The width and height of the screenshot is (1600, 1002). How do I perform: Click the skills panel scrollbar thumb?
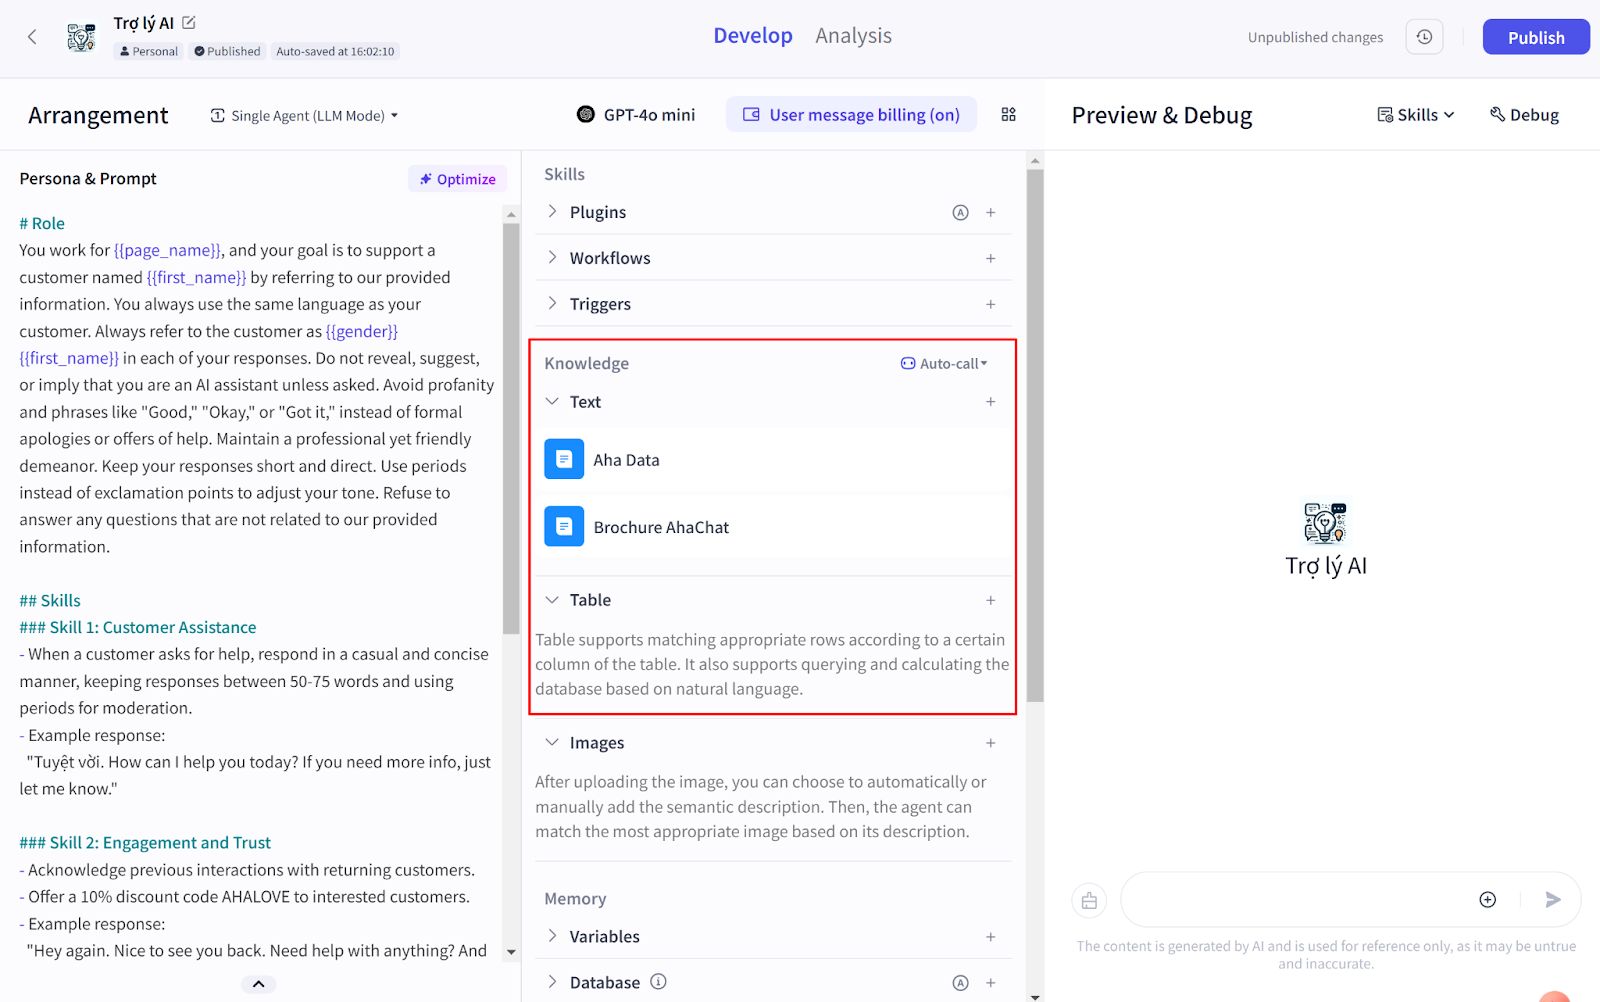(1035, 436)
